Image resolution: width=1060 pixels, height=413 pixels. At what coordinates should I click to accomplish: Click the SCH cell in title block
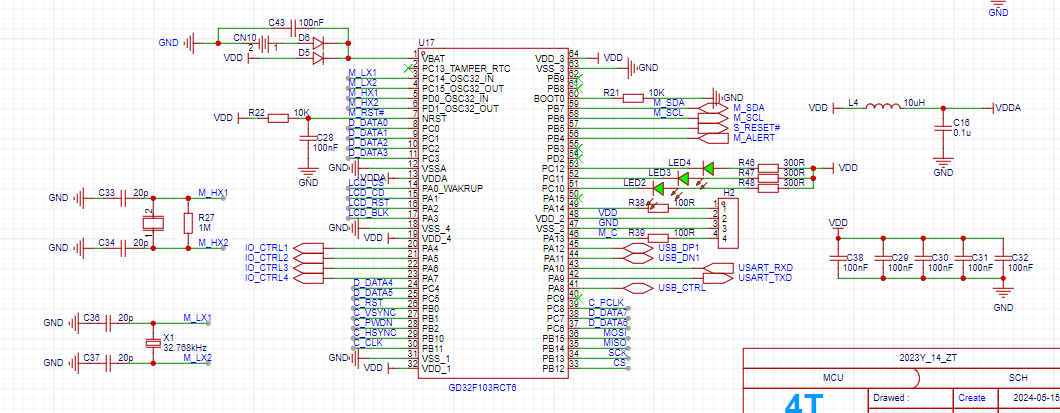(x=1018, y=378)
